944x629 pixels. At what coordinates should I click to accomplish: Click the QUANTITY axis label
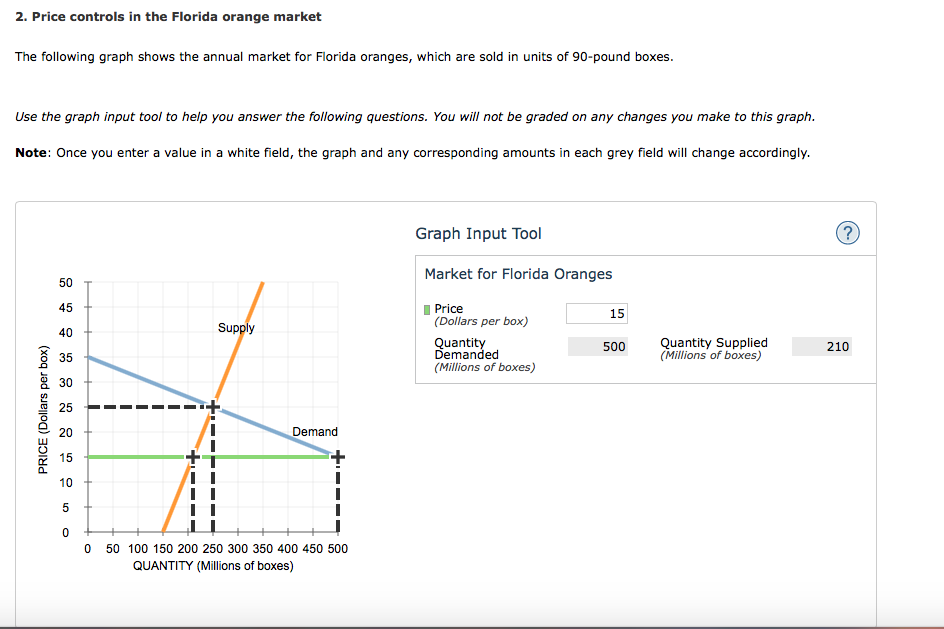[212, 565]
